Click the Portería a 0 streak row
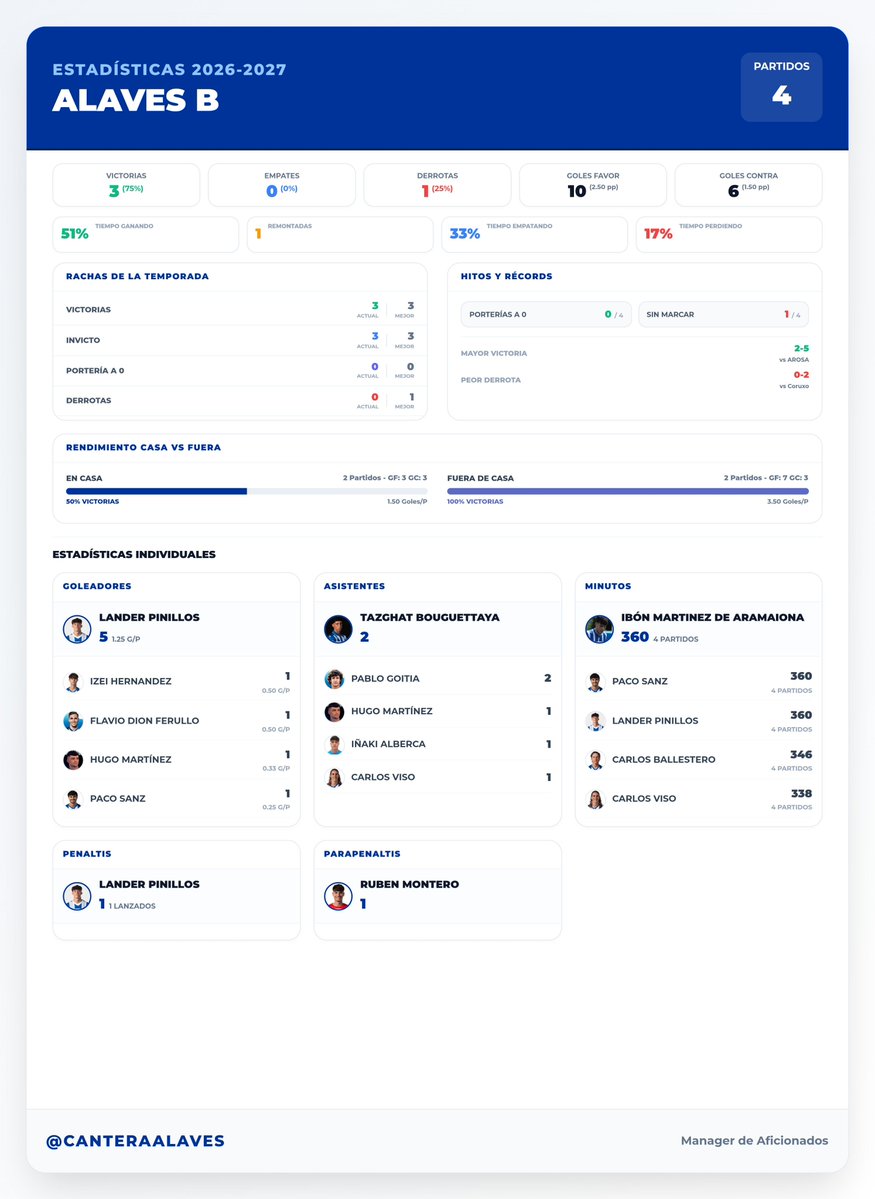 pos(240,370)
